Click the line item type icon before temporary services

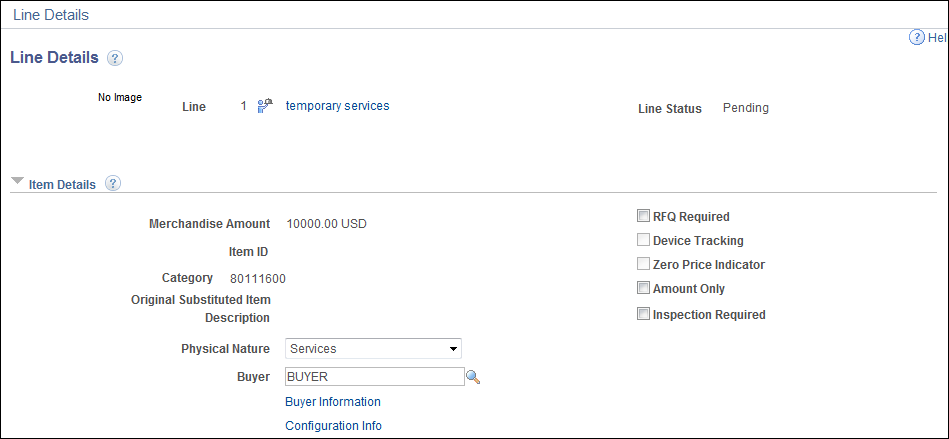265,106
